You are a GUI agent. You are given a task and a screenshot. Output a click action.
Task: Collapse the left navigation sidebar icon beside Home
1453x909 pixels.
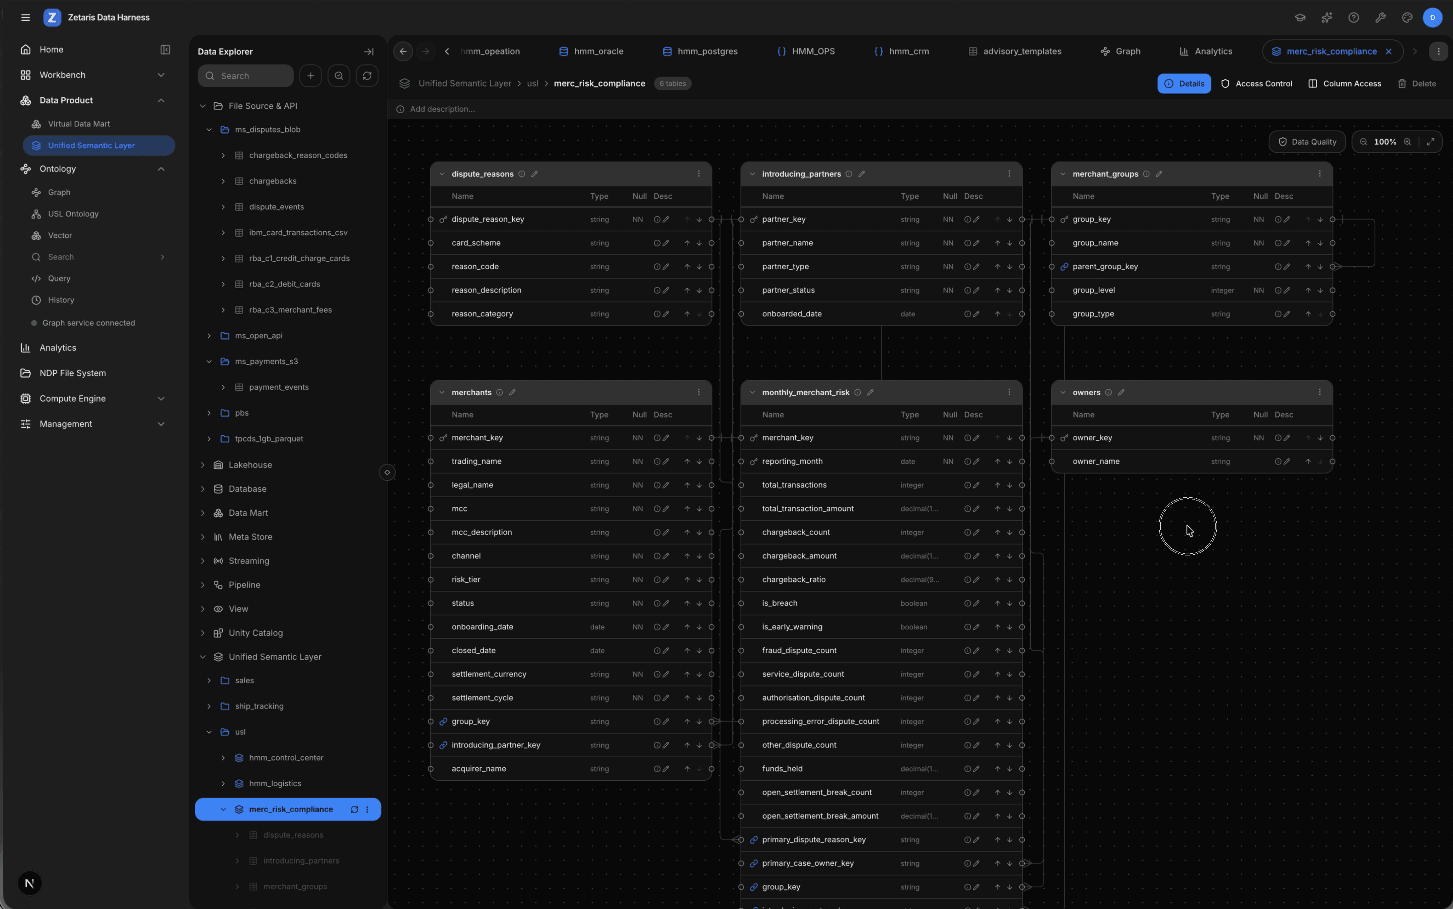[x=166, y=49]
